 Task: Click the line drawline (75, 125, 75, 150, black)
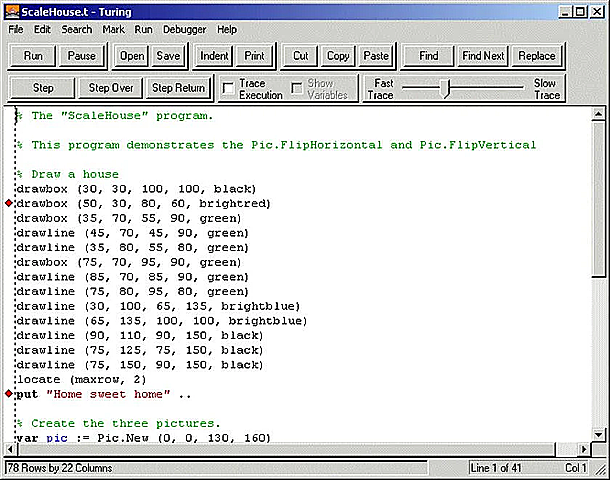tap(140, 350)
